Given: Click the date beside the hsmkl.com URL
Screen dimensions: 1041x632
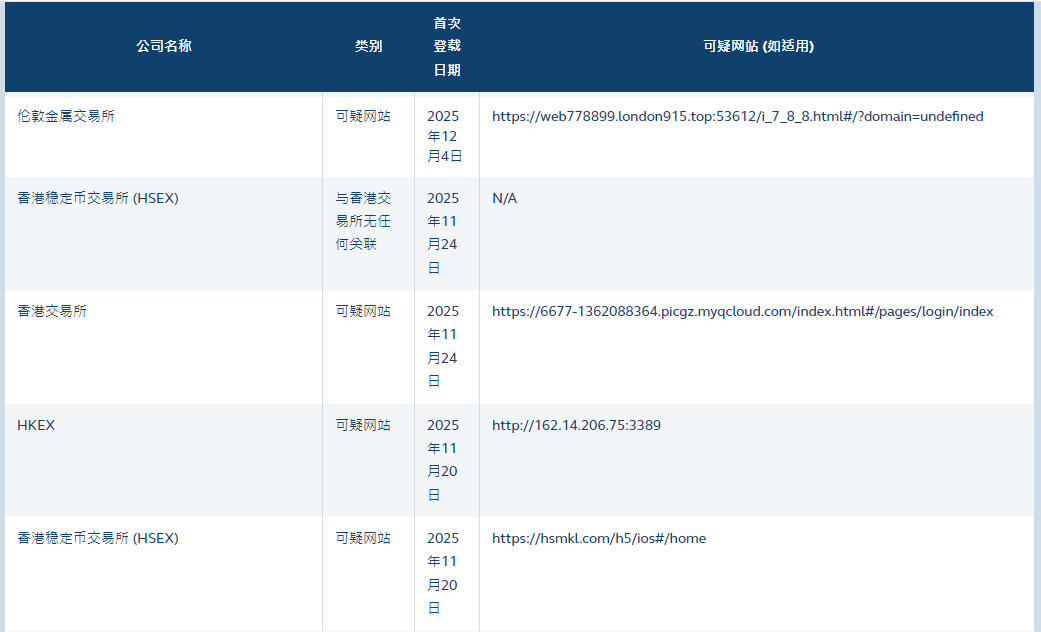Looking at the screenshot, I should 444,573.
